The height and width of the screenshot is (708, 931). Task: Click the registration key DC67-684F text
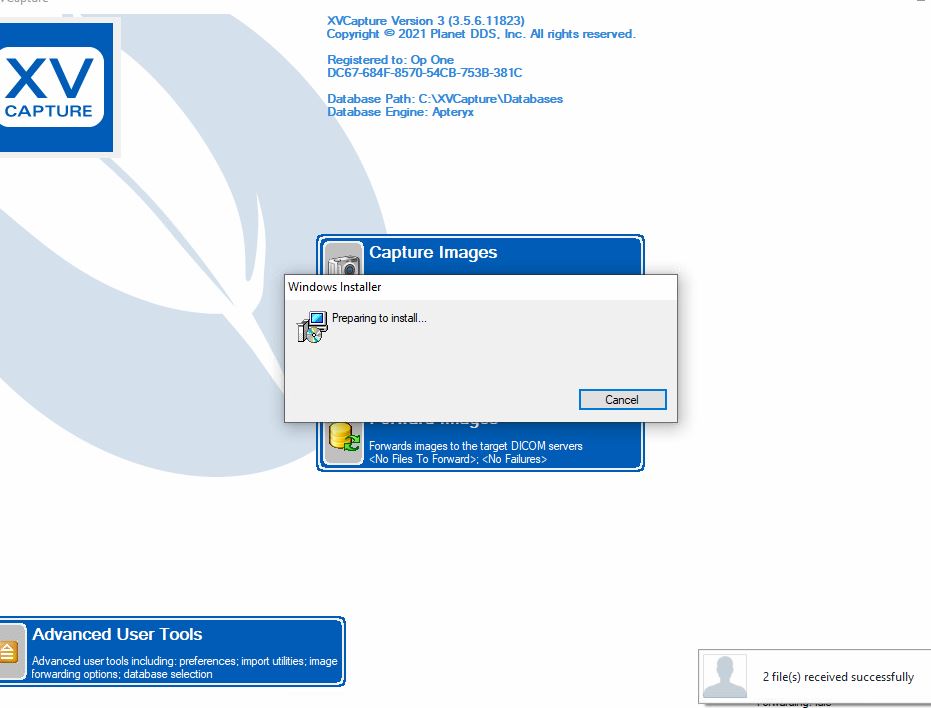click(425, 73)
